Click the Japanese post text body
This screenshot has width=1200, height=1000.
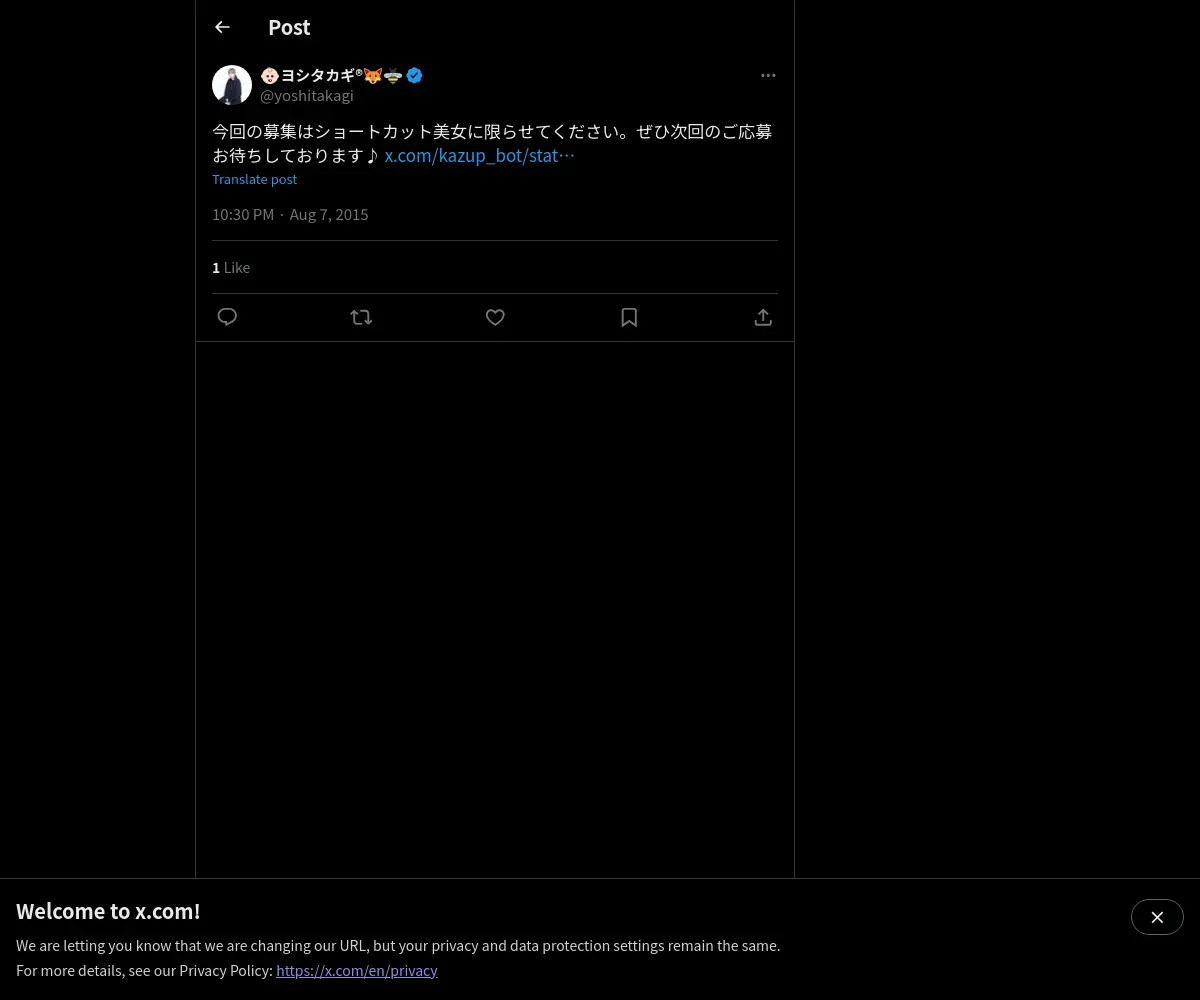[492, 143]
